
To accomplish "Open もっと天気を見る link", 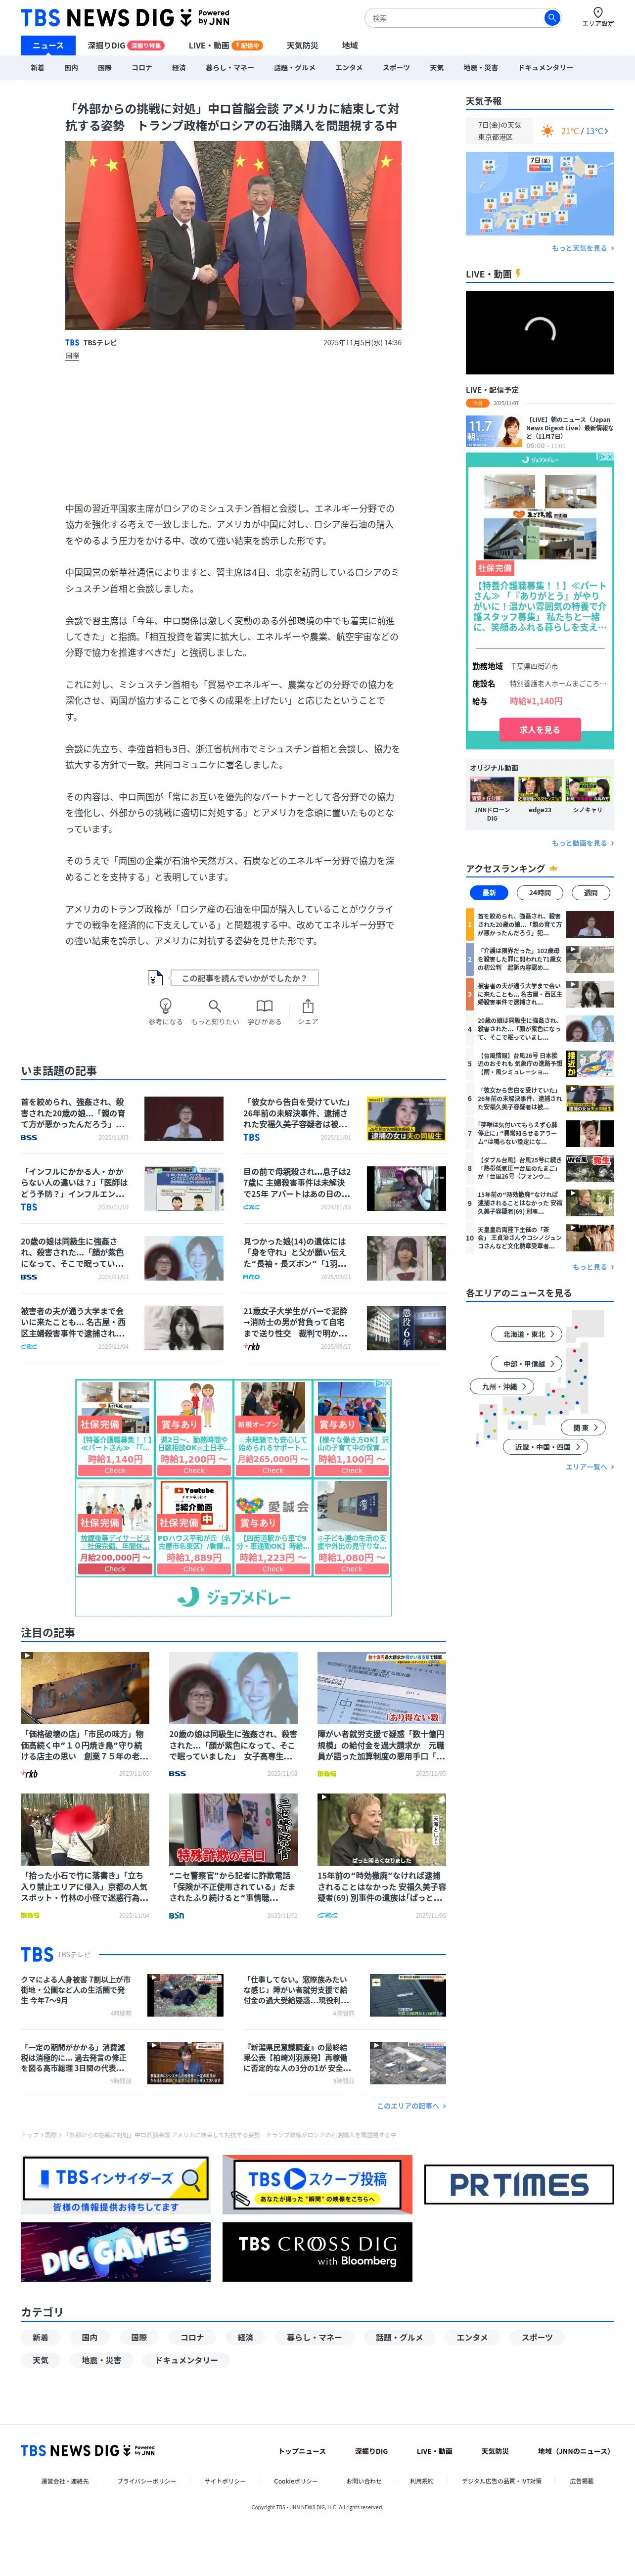I will click(583, 248).
